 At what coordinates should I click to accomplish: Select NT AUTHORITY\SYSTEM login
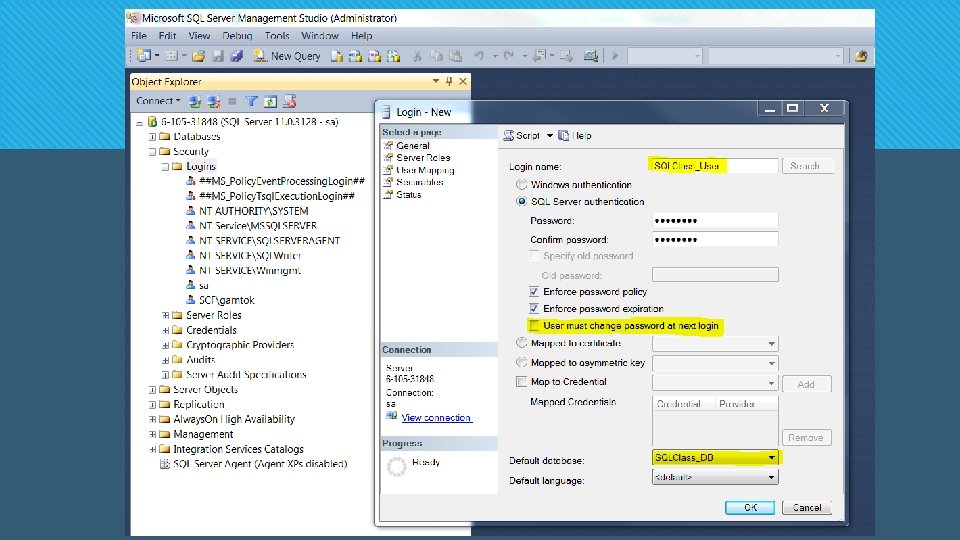(253, 211)
